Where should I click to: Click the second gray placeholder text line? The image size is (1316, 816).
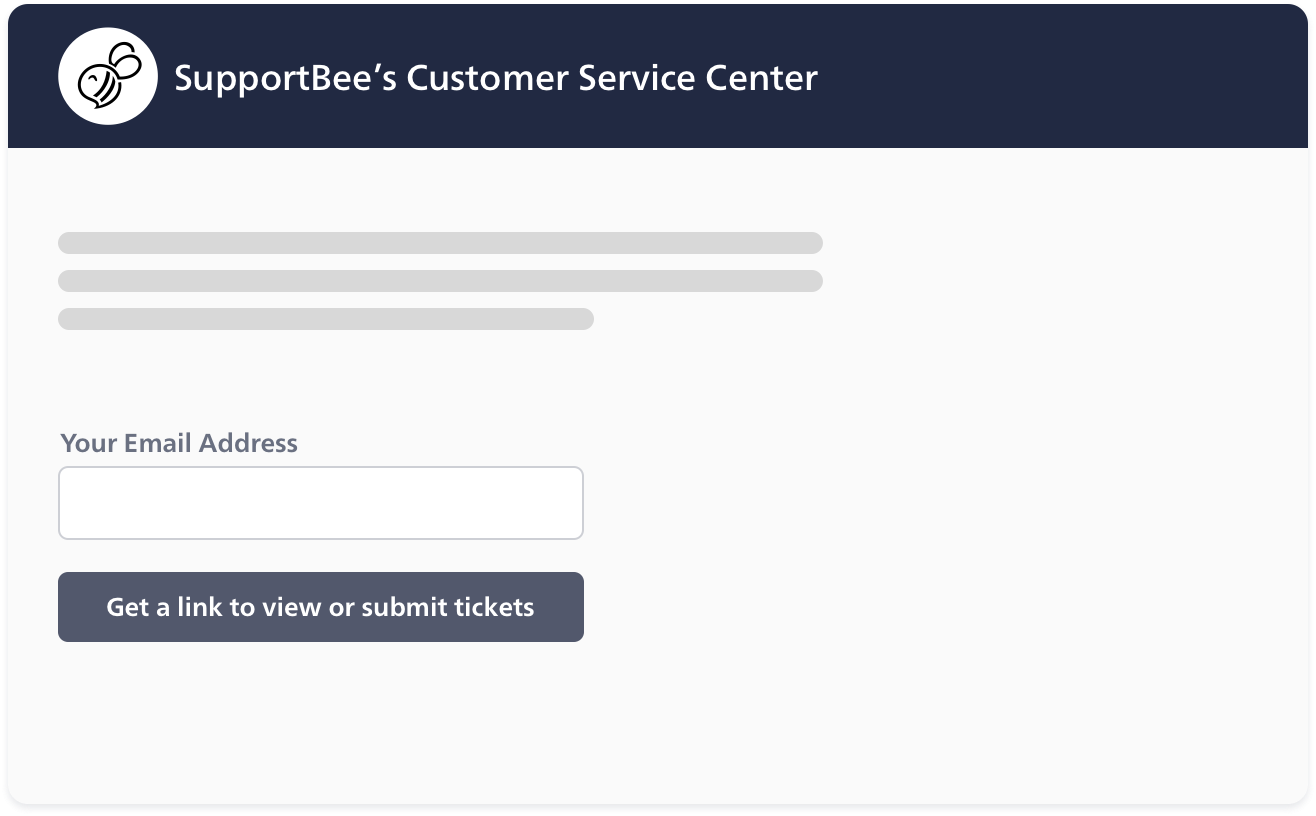point(440,281)
